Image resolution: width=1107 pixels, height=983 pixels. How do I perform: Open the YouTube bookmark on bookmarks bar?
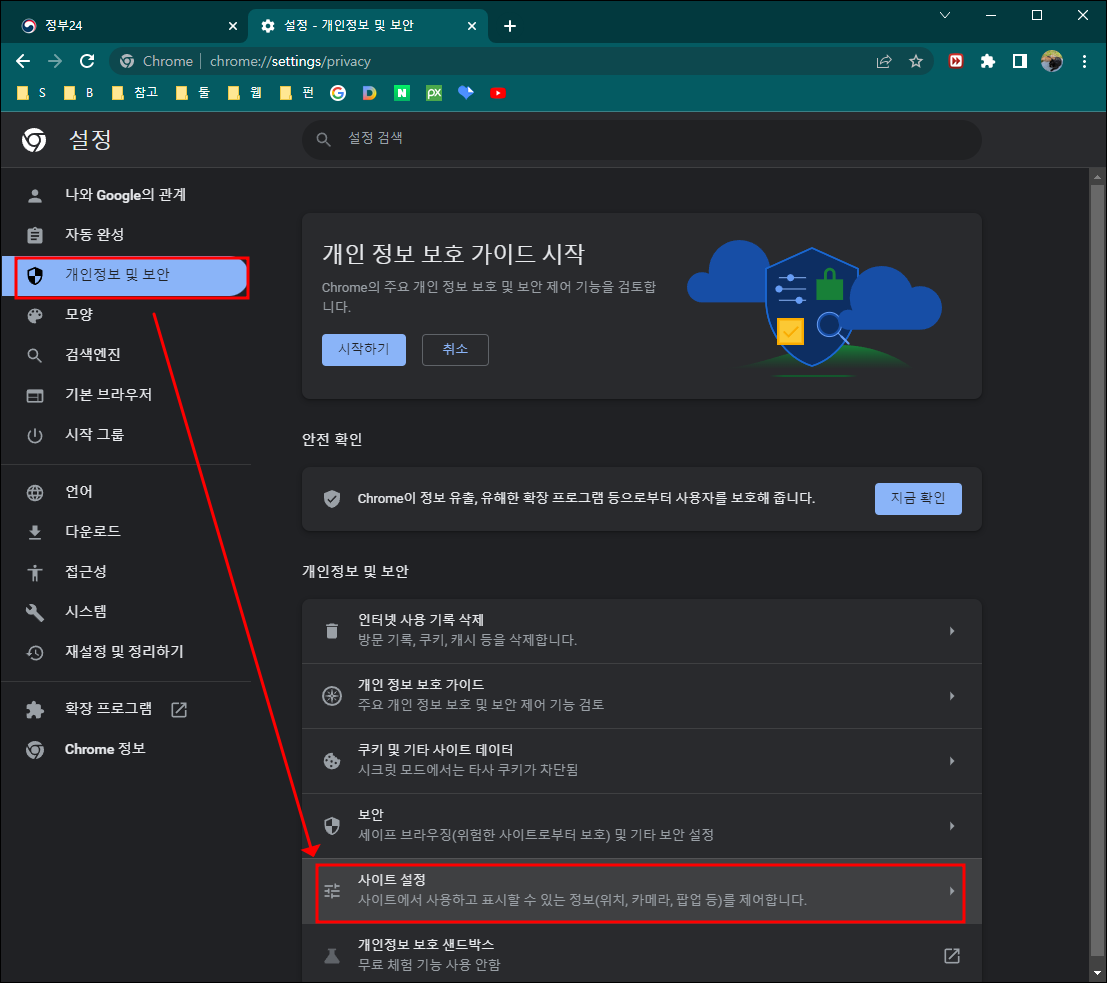coord(497,92)
